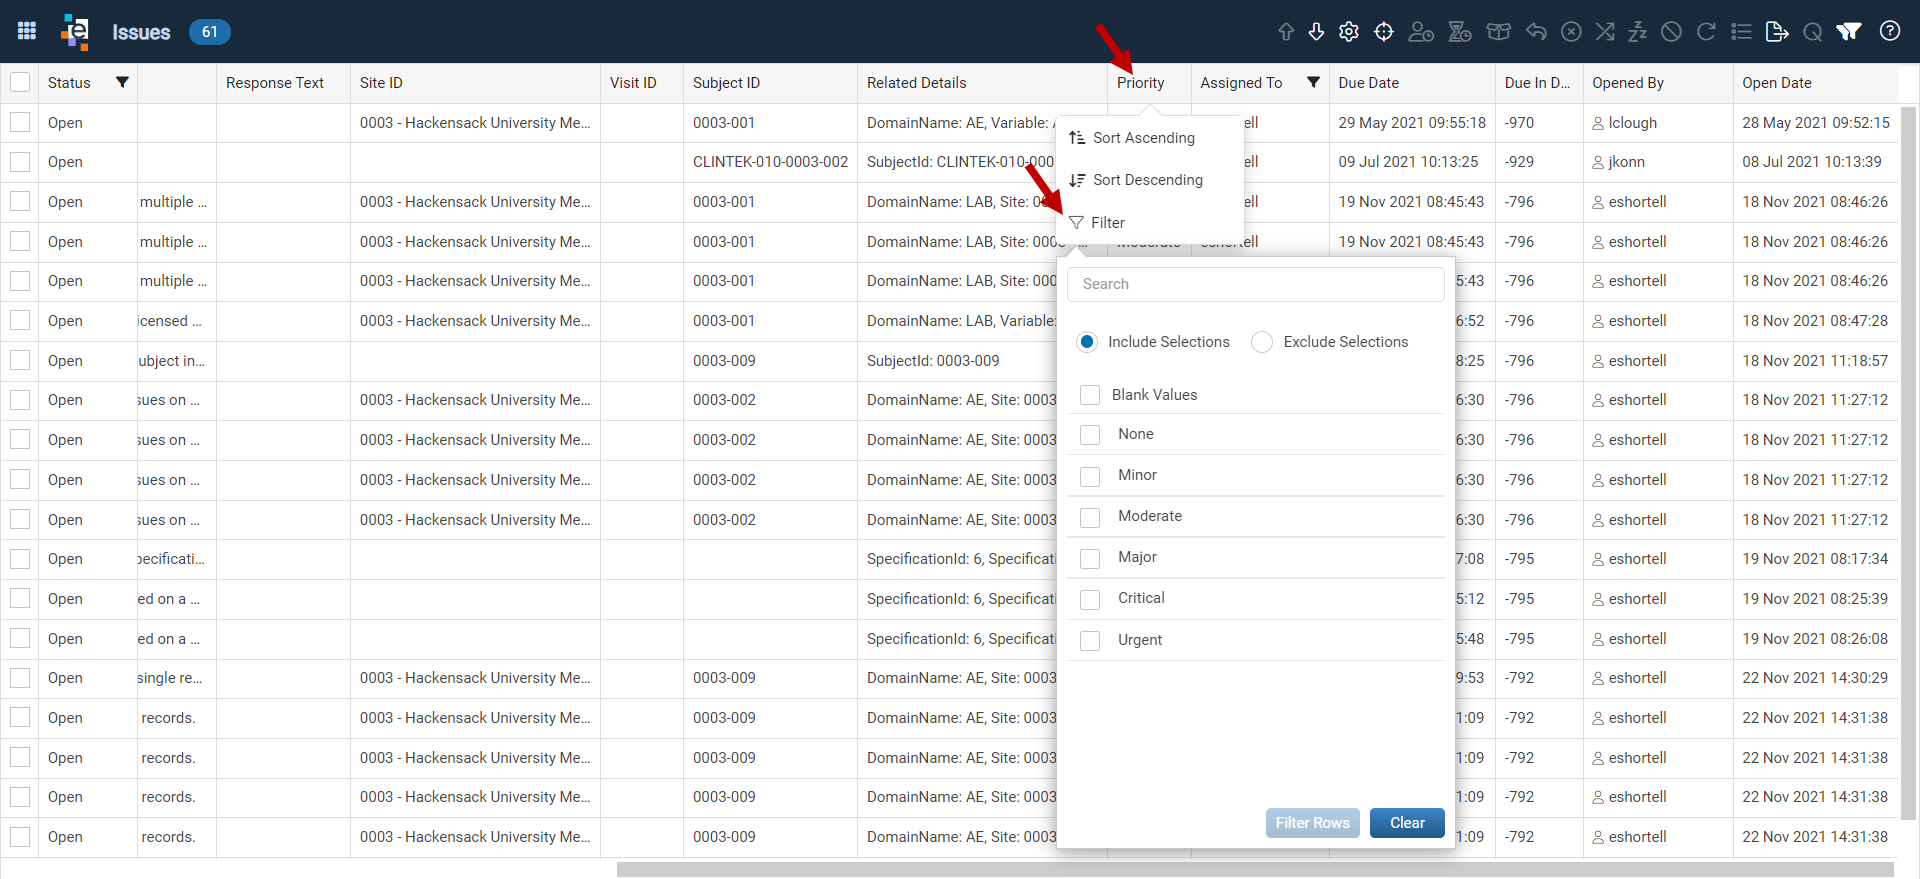Click the circled X icon
Image resolution: width=1920 pixels, height=879 pixels.
point(1571,32)
